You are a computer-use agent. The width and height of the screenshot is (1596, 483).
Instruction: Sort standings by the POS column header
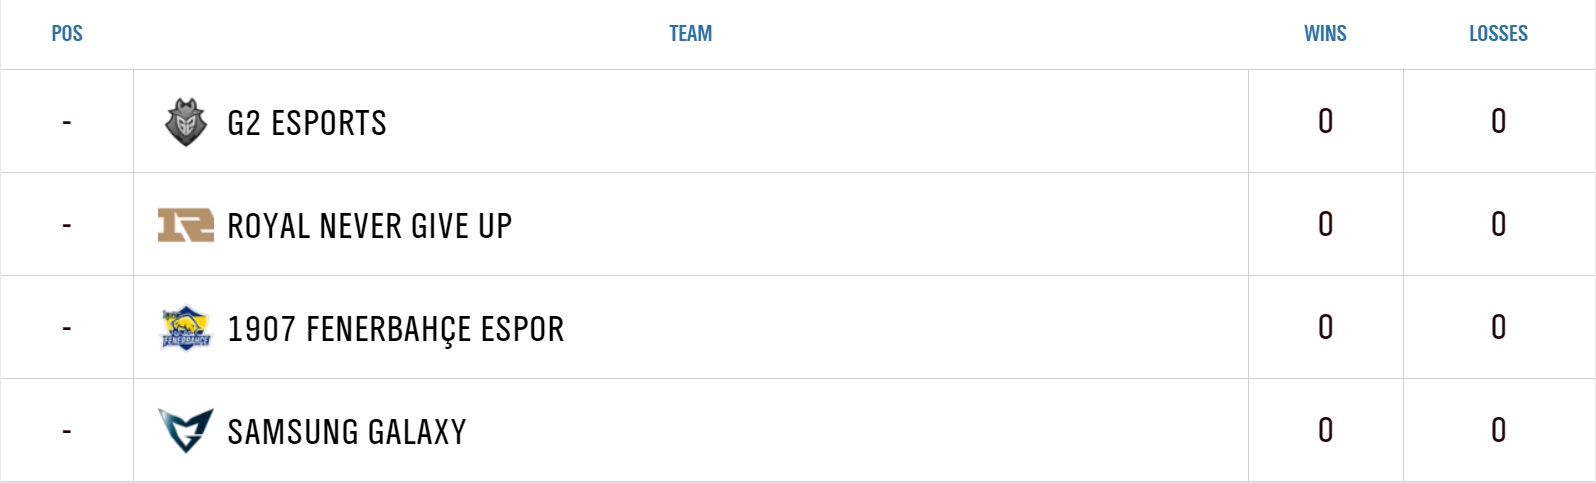67,34
